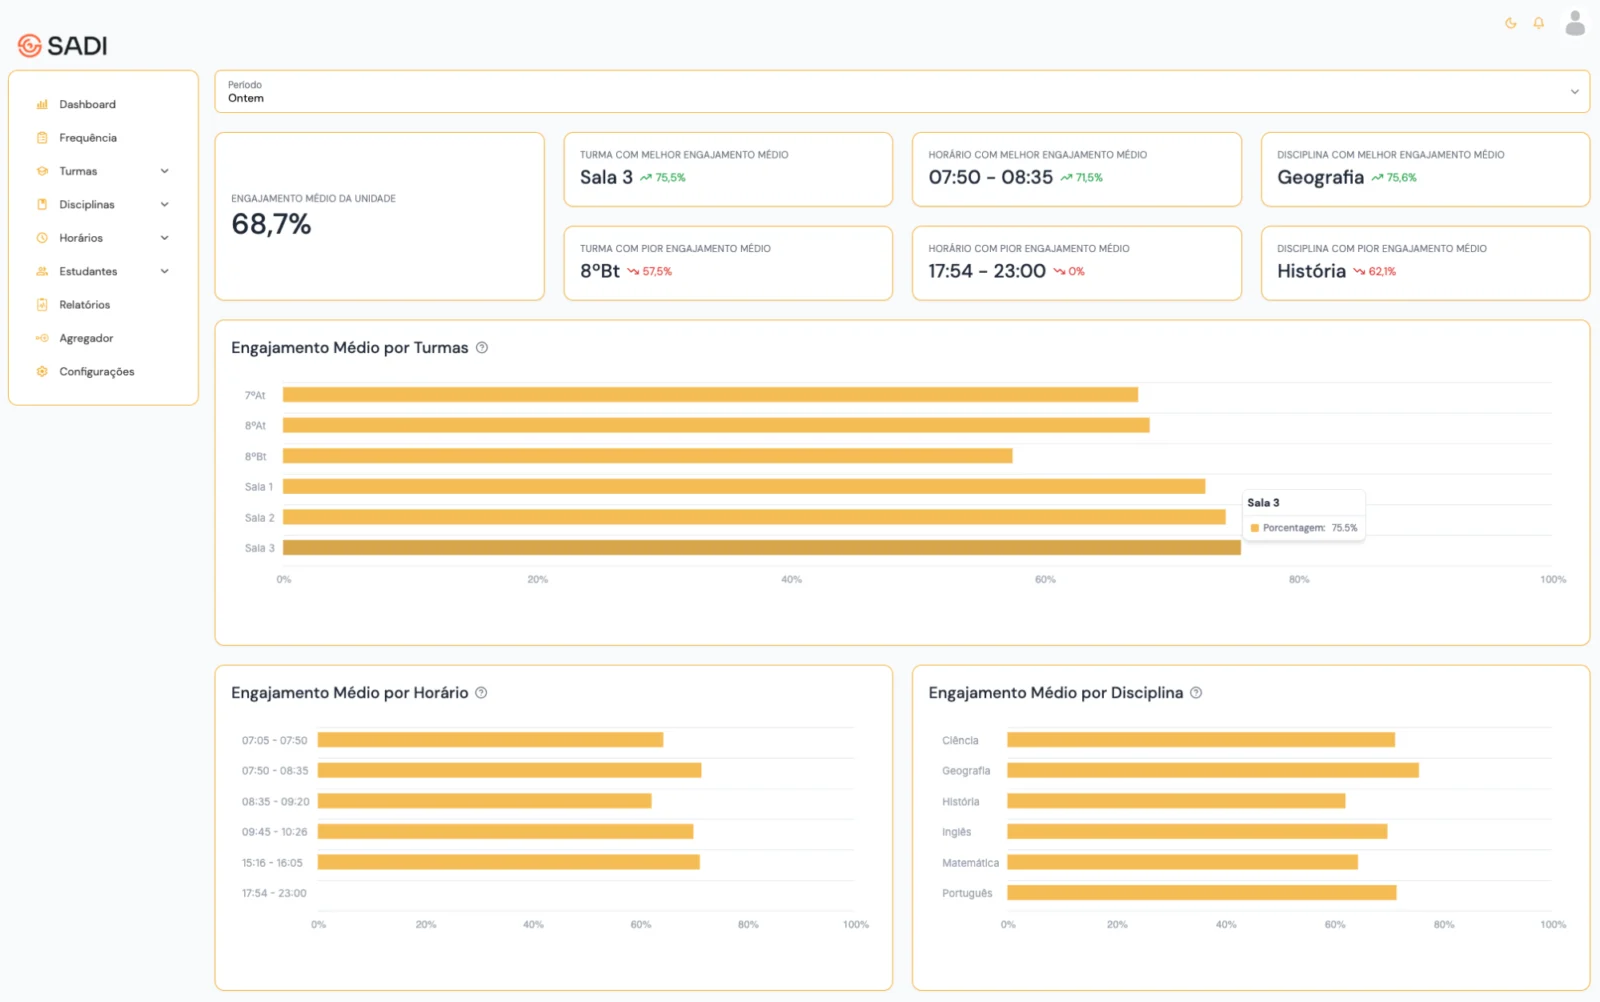1600x1002 pixels.
Task: Click the Sala 3 bar in Turmas chart
Action: point(762,548)
